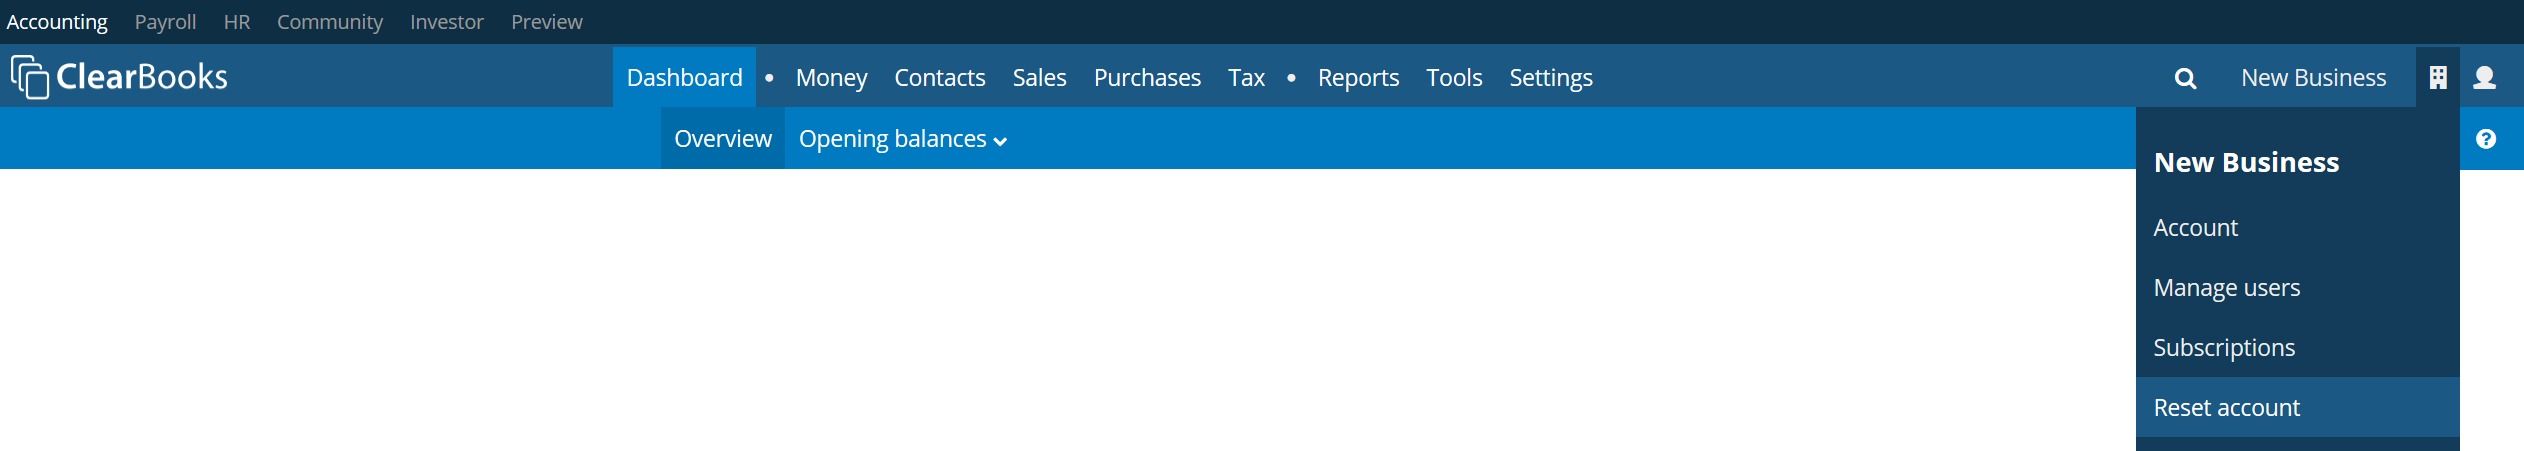Go to the Accounting product link

tap(57, 22)
